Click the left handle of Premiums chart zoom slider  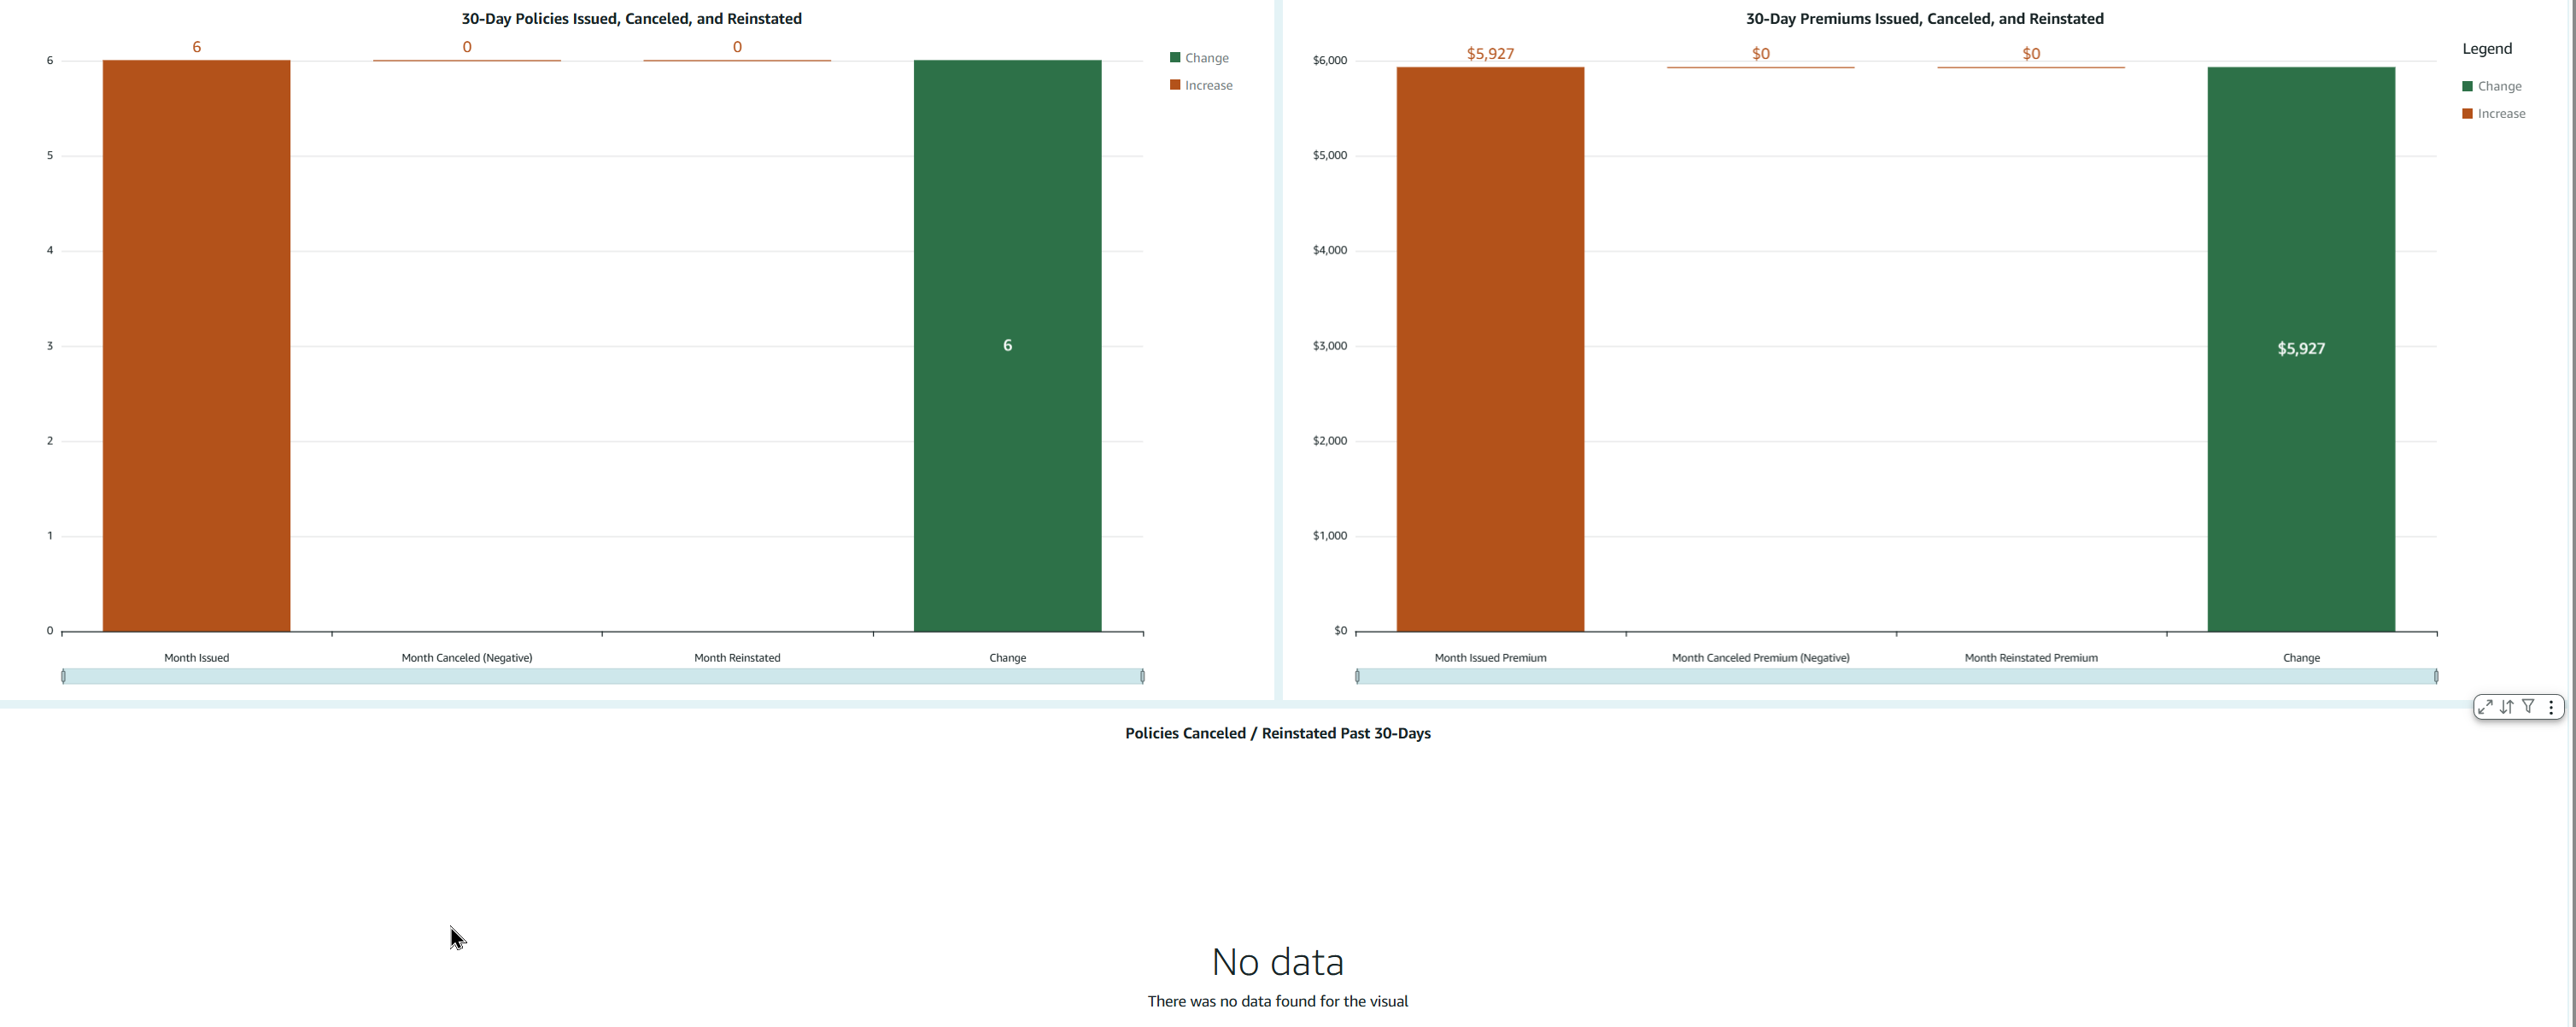pyautogui.click(x=1357, y=677)
